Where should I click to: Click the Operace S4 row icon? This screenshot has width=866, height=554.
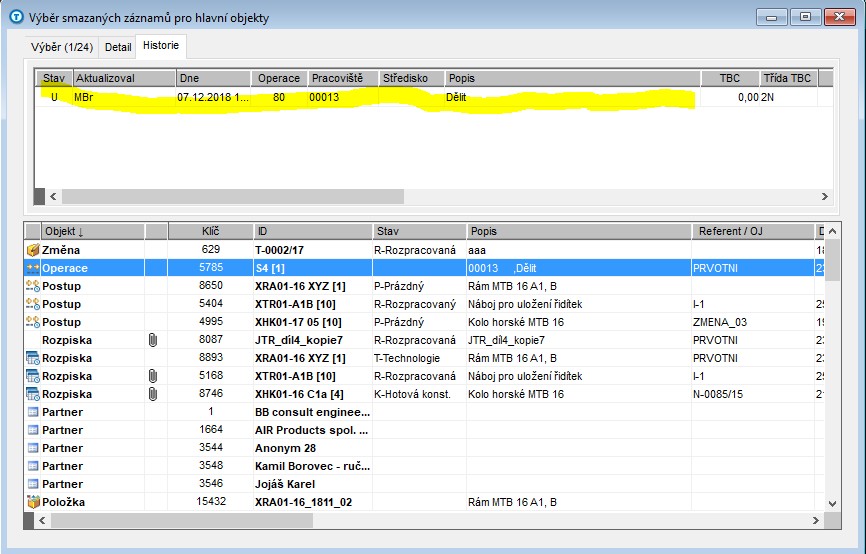(x=32, y=268)
